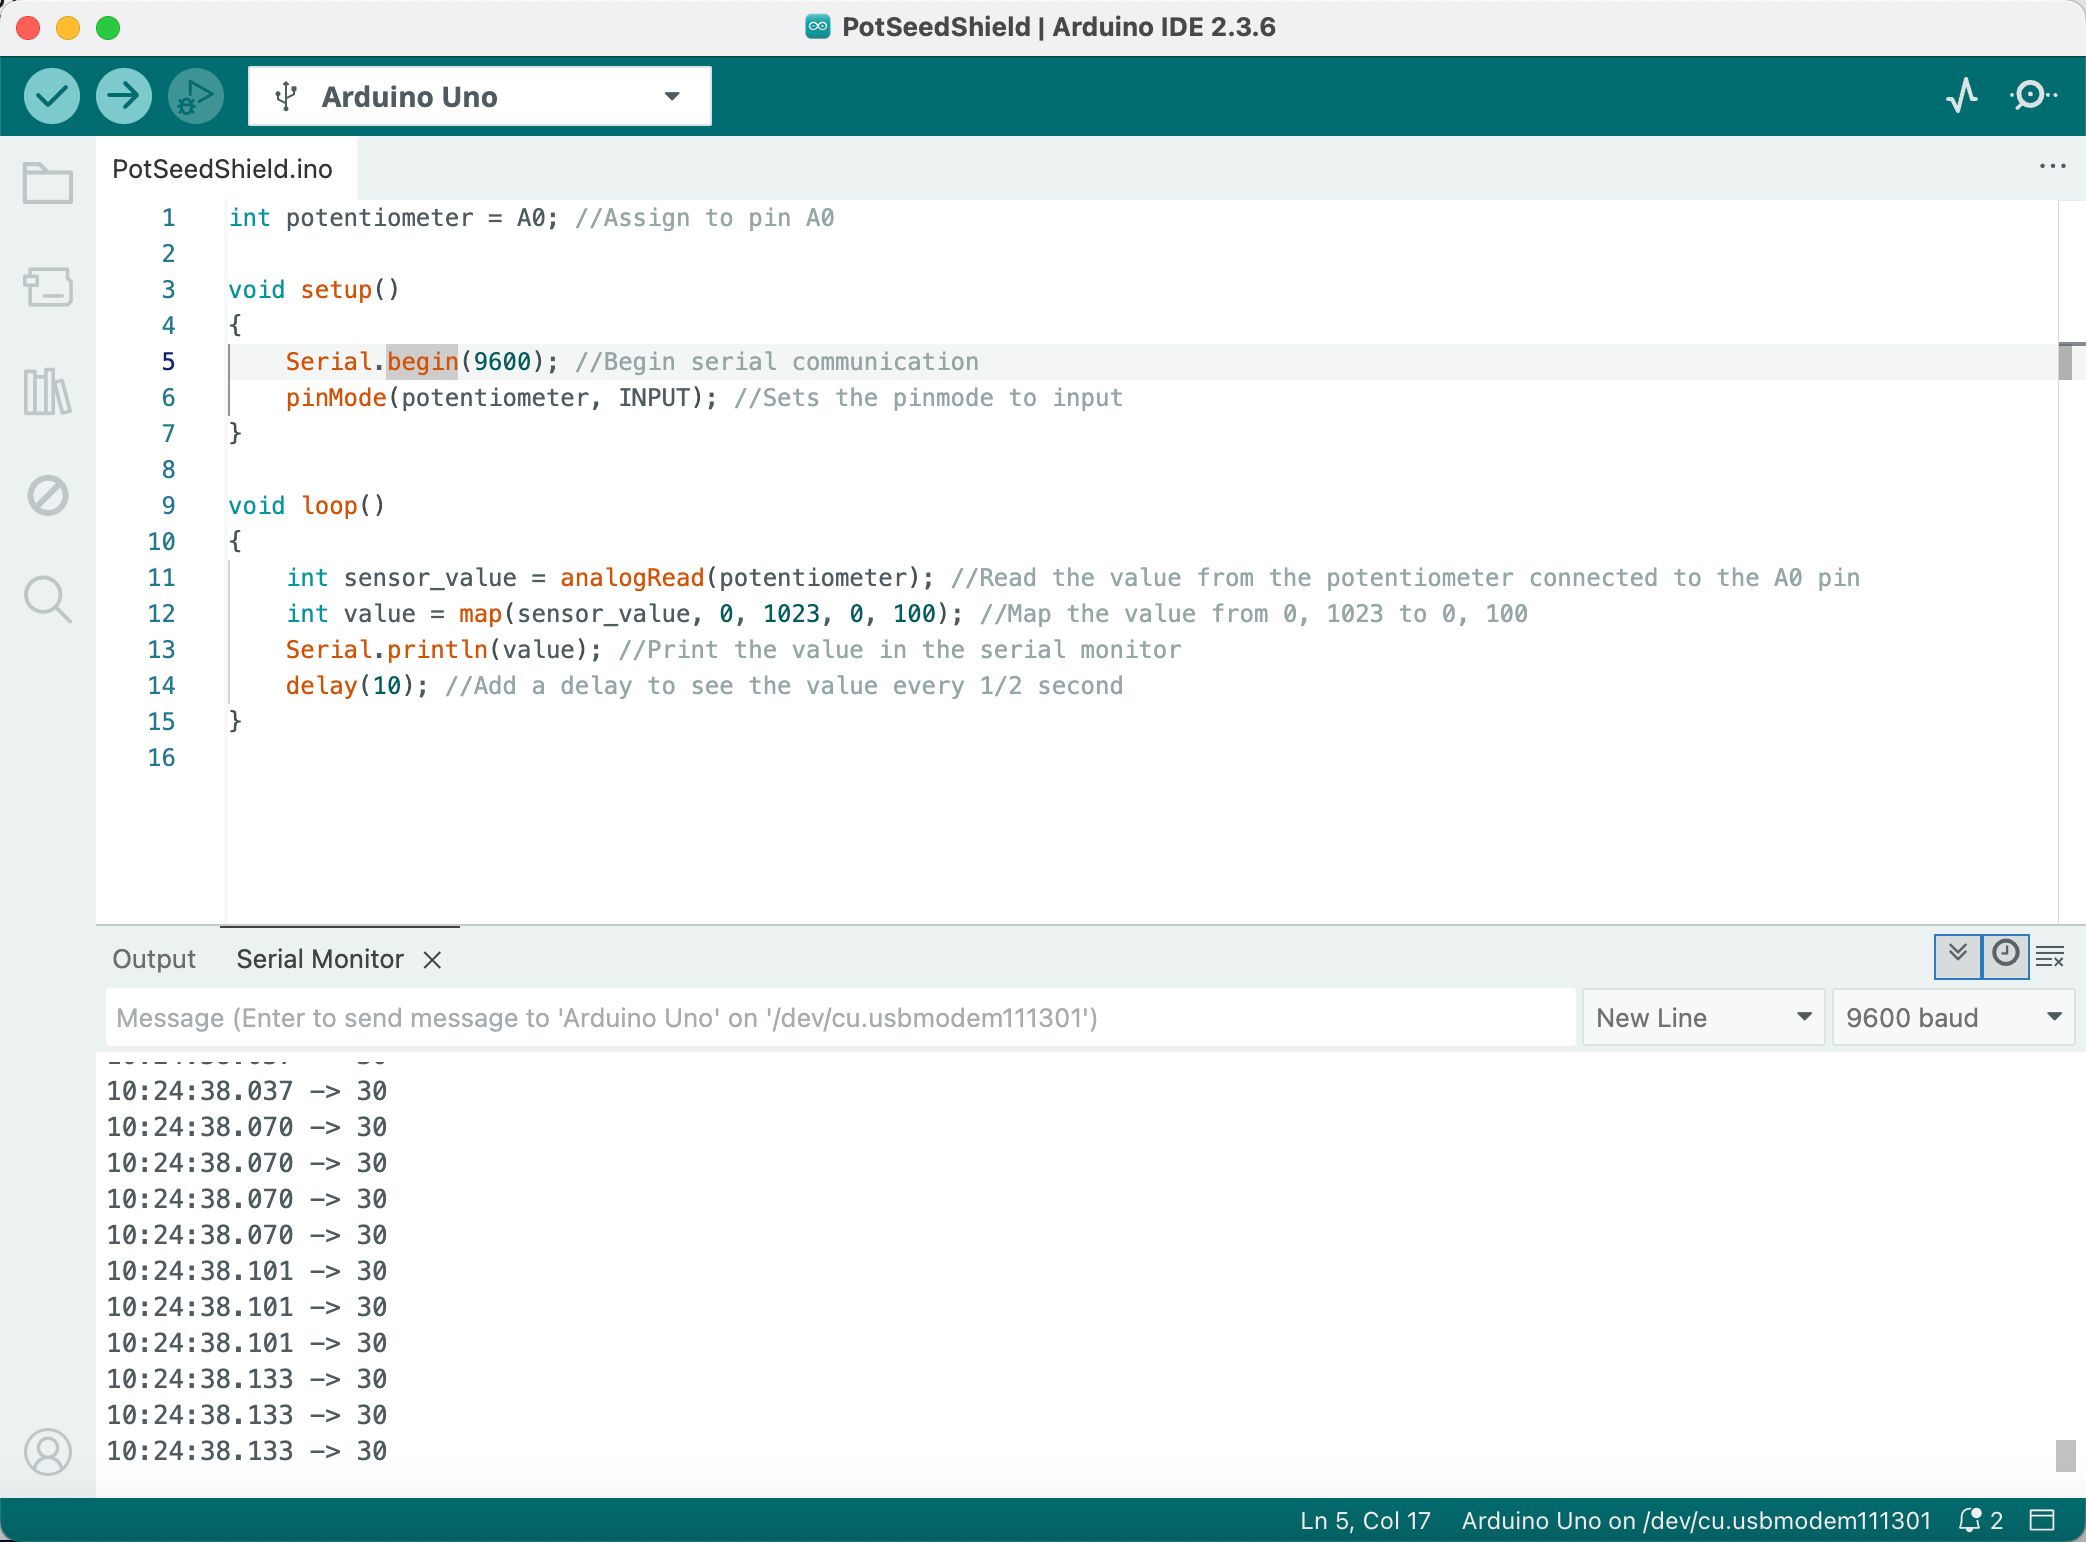2086x1542 pixels.
Task: Open Search in the sidebar
Action: coord(47,599)
